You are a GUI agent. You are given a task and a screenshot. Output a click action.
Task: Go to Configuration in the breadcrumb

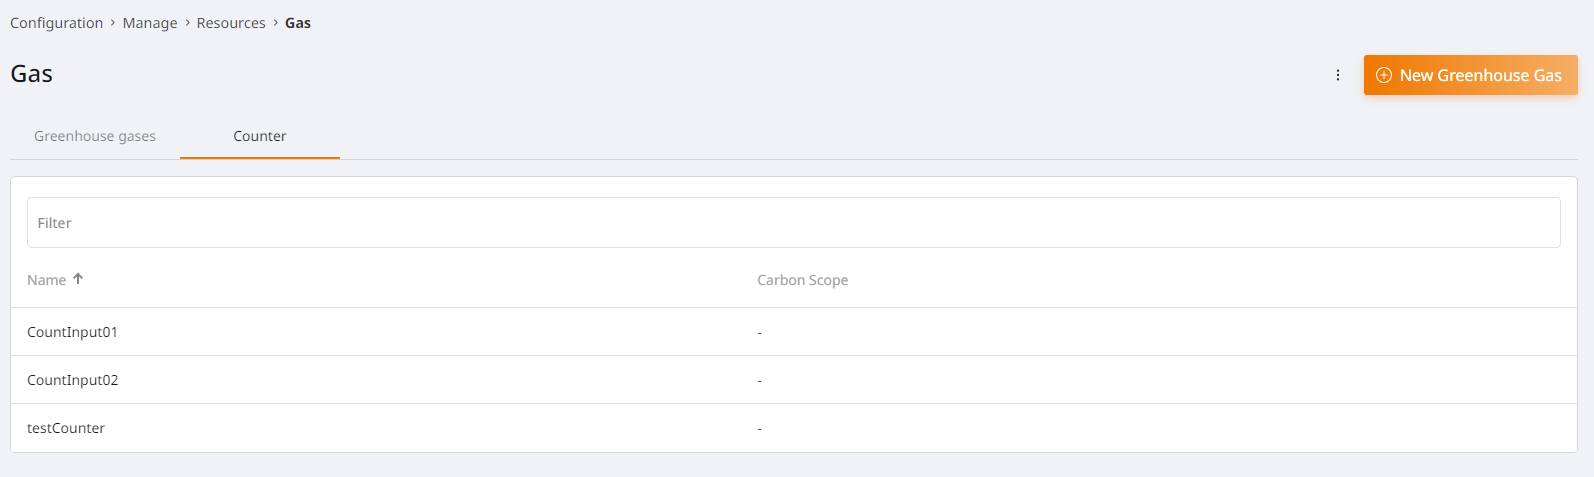56,23
